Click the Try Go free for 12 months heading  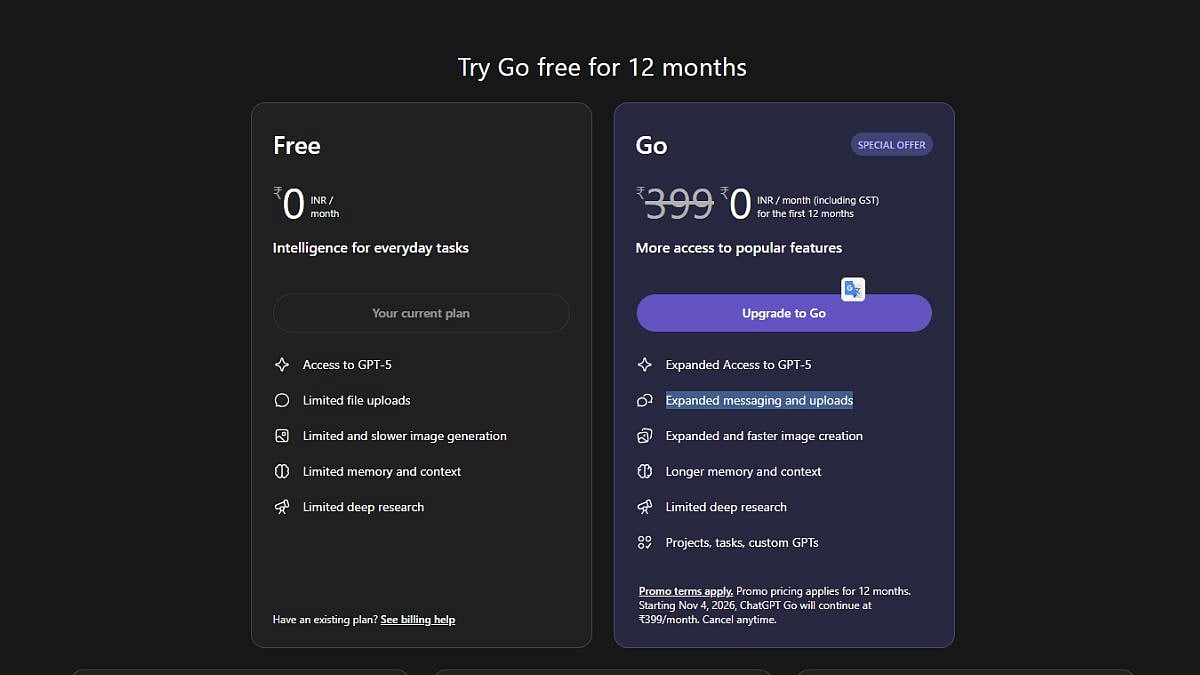601,67
